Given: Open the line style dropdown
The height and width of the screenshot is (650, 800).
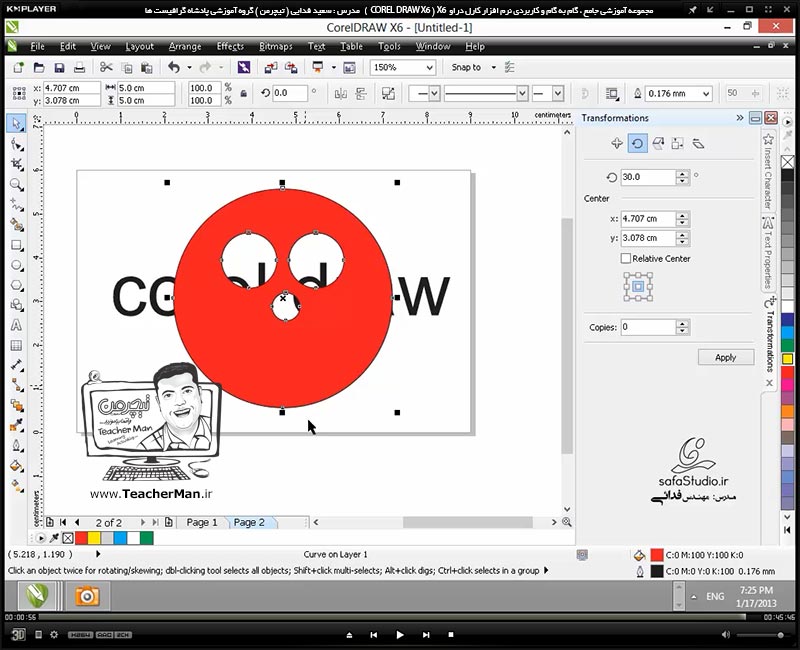Looking at the screenshot, I should (522, 93).
